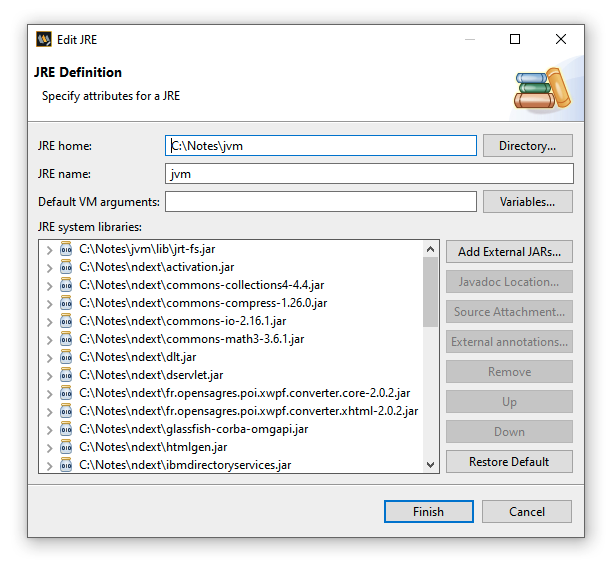This screenshot has width=613, height=565.
Task: Expand commons-math3-3.6.1.jar tree arrow
Action: (x=49, y=339)
